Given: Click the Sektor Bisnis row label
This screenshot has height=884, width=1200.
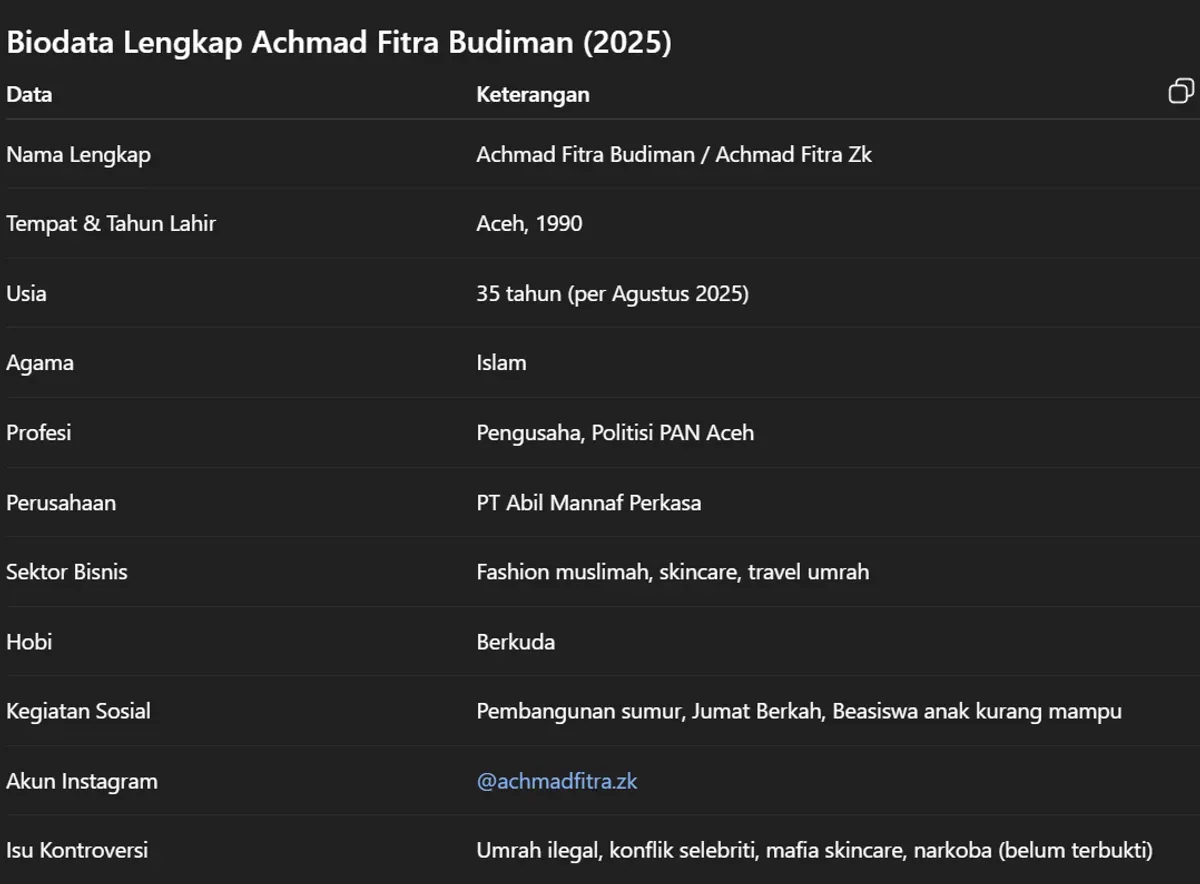Looking at the screenshot, I should click(x=67, y=572).
